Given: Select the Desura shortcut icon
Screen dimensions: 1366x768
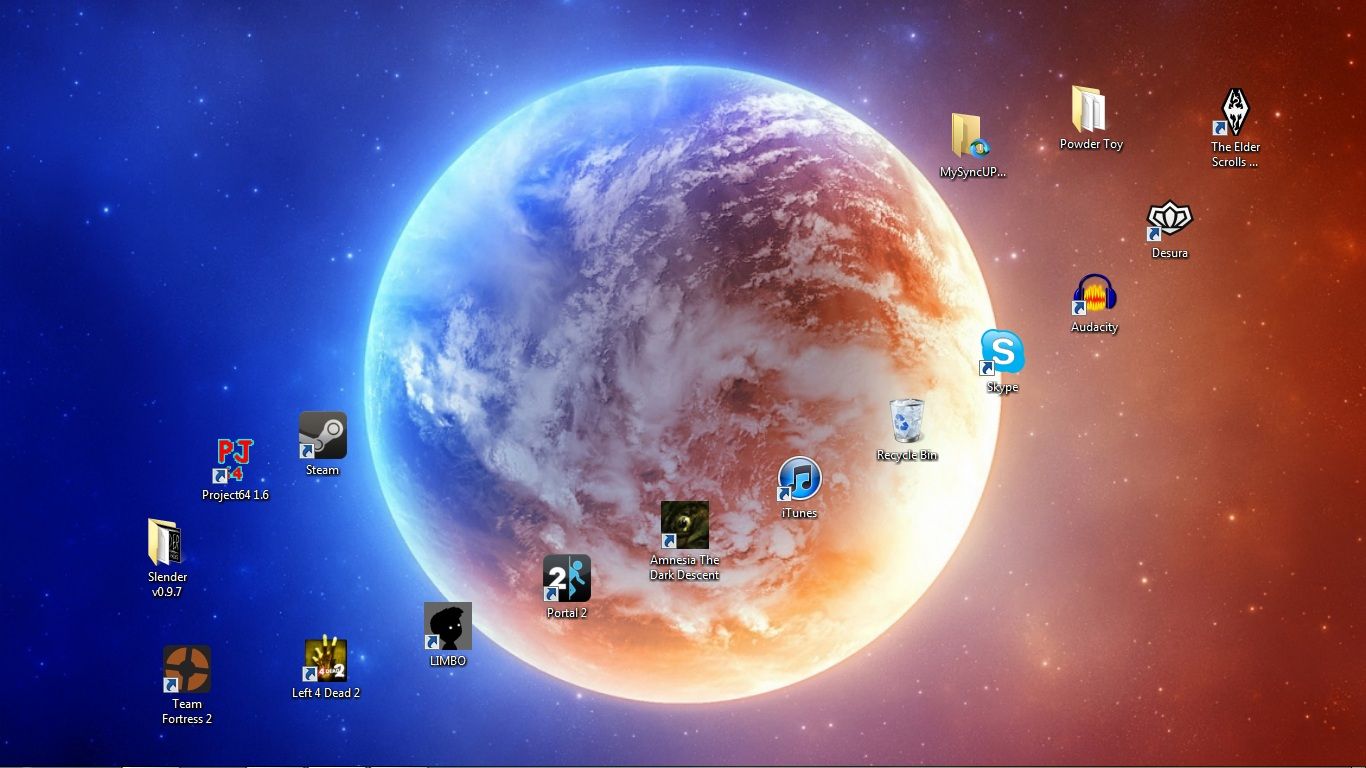Looking at the screenshot, I should (1169, 220).
